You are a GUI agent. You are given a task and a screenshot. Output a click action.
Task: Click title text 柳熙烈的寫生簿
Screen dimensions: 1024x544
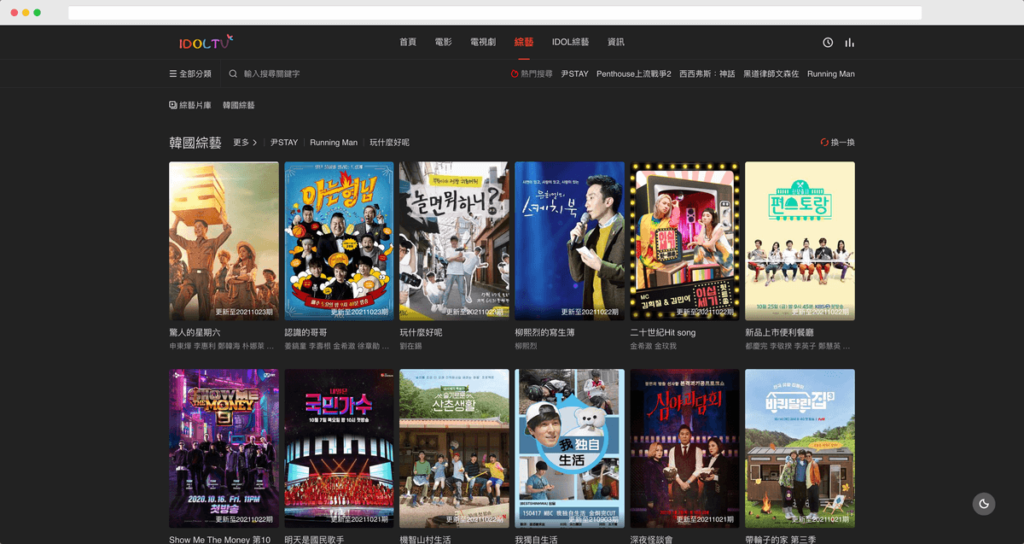pyautogui.click(x=545, y=332)
